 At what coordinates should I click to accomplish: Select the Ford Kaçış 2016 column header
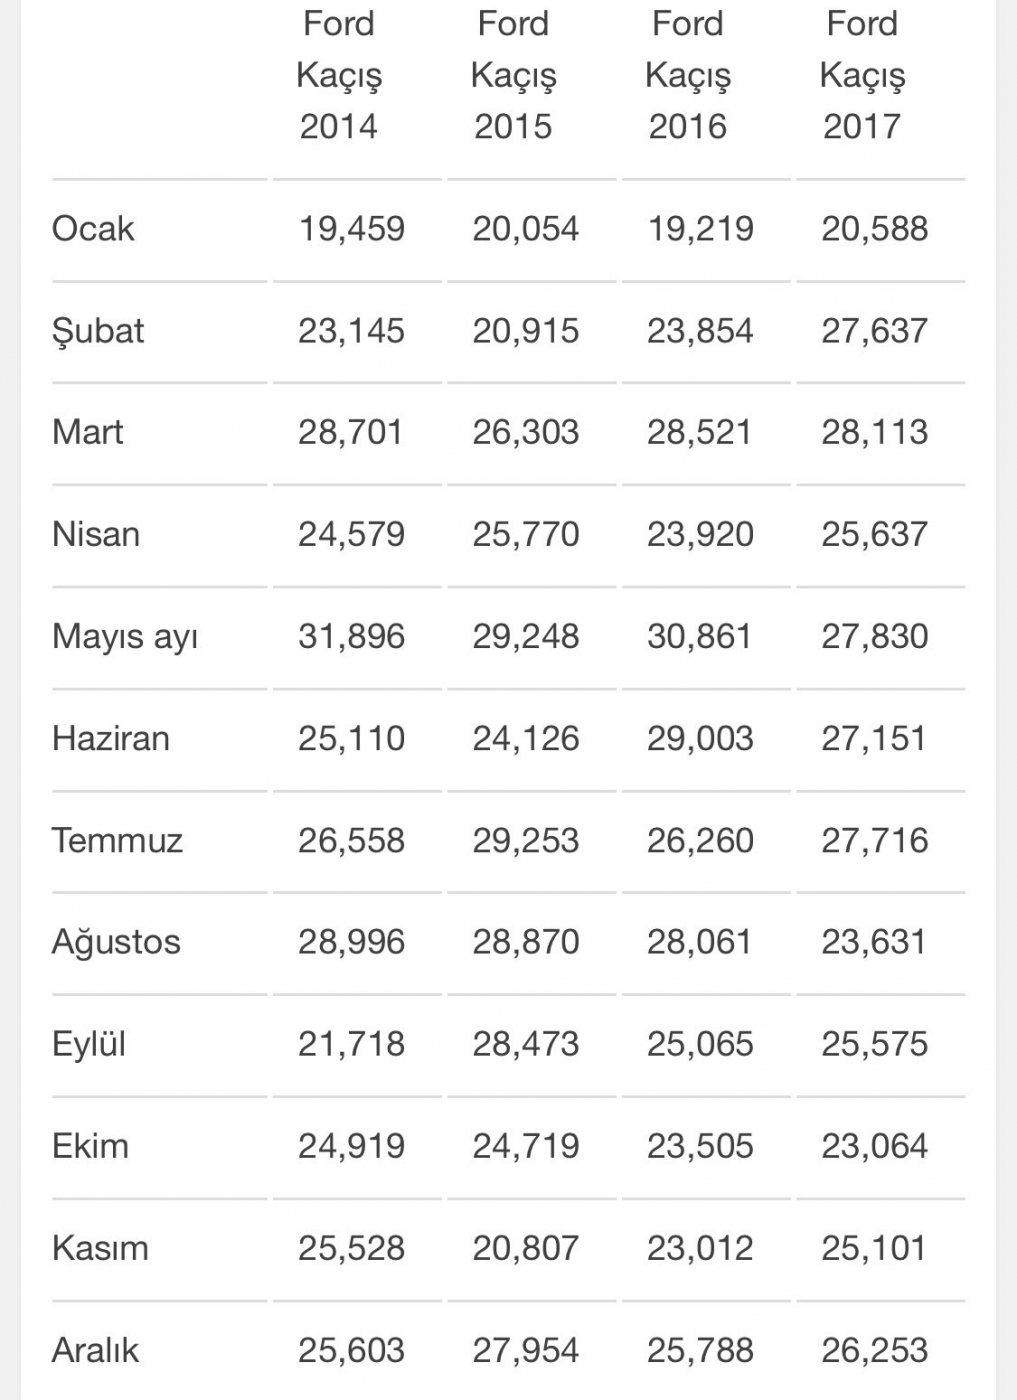pos(688,75)
